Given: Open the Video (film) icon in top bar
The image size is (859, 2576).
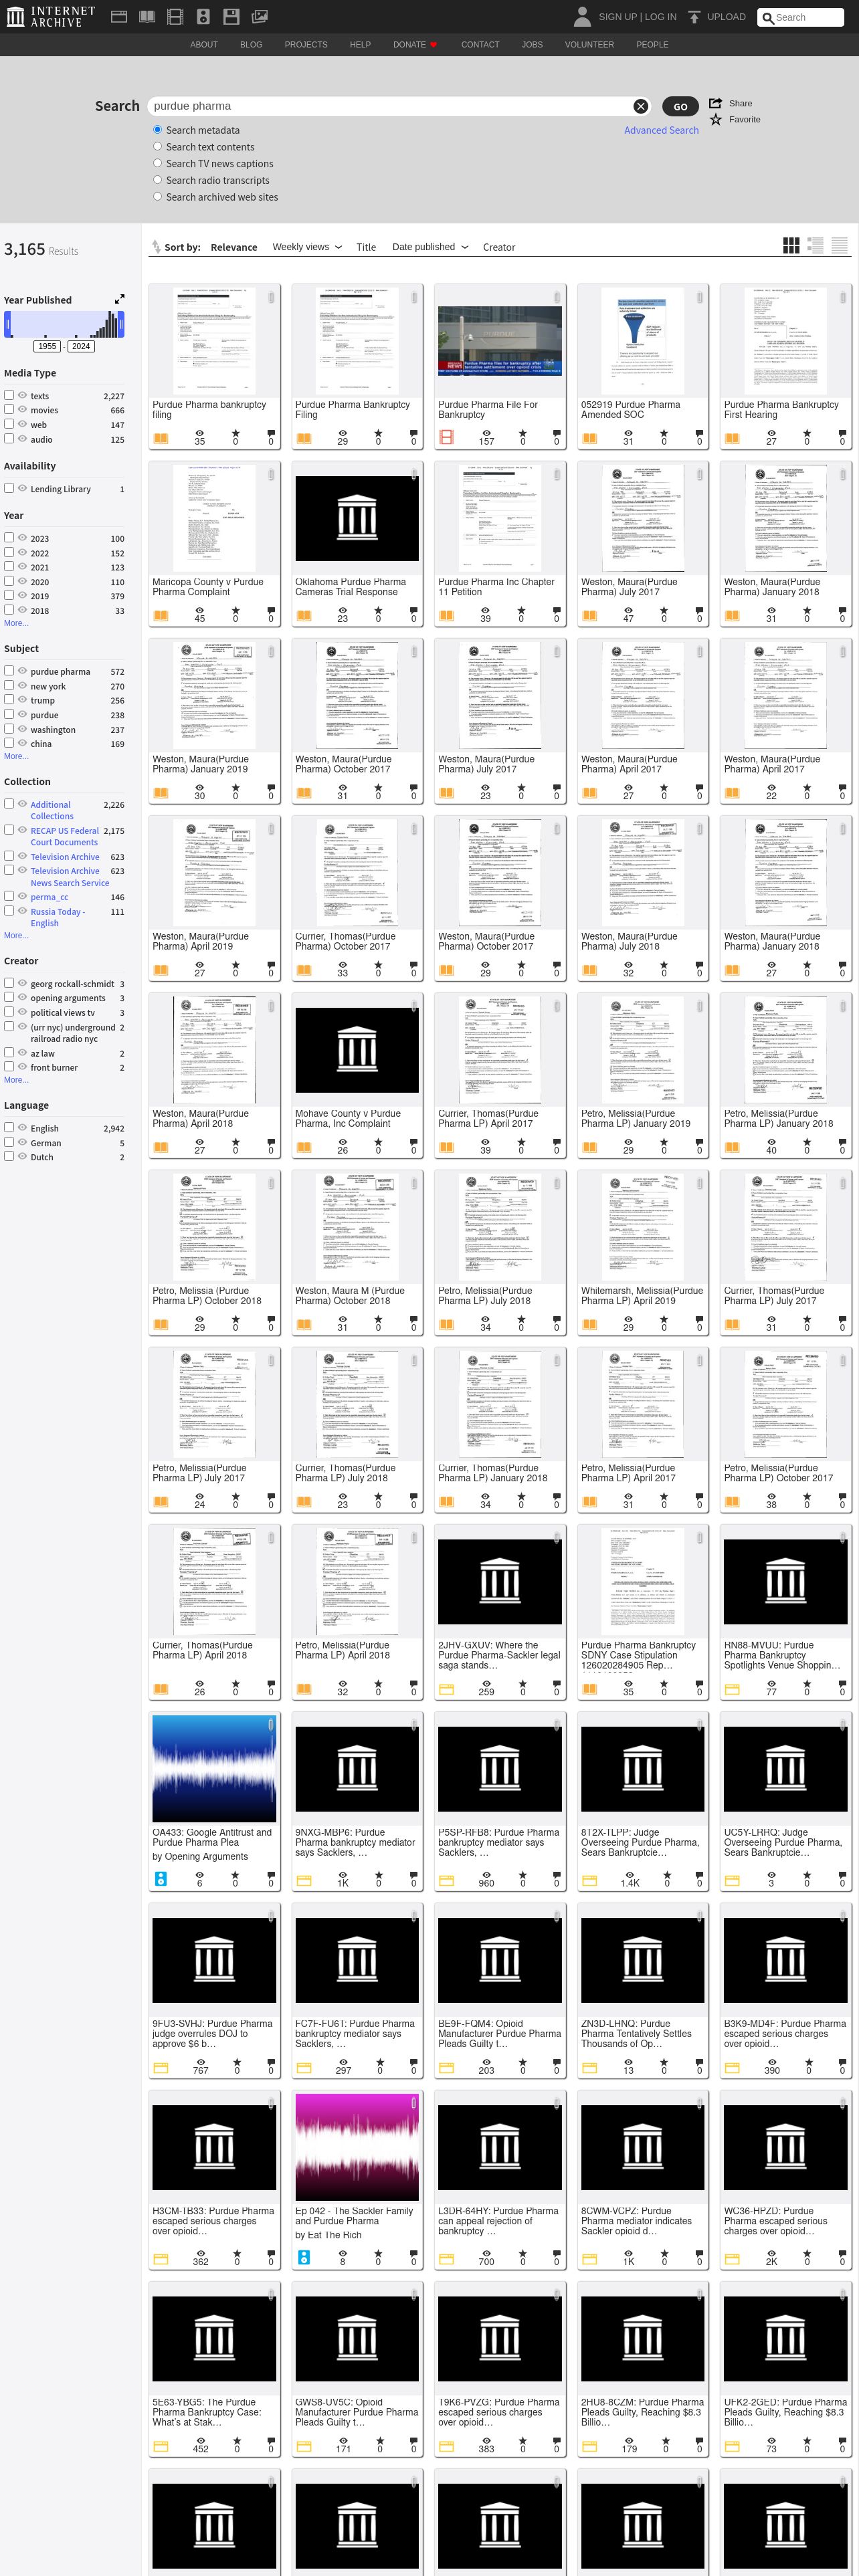Looking at the screenshot, I should [x=175, y=16].
